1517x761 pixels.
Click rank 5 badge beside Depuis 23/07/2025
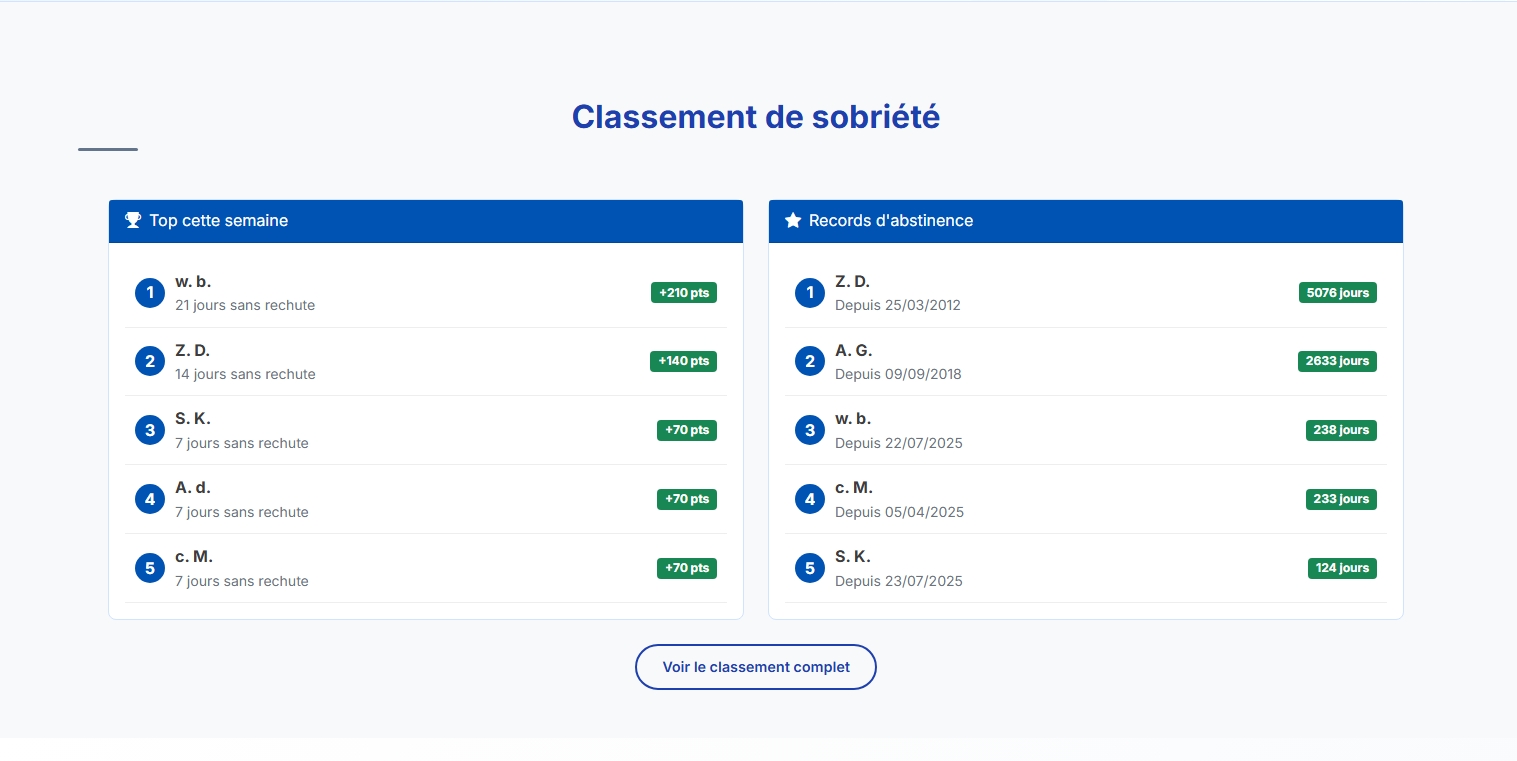(x=810, y=568)
